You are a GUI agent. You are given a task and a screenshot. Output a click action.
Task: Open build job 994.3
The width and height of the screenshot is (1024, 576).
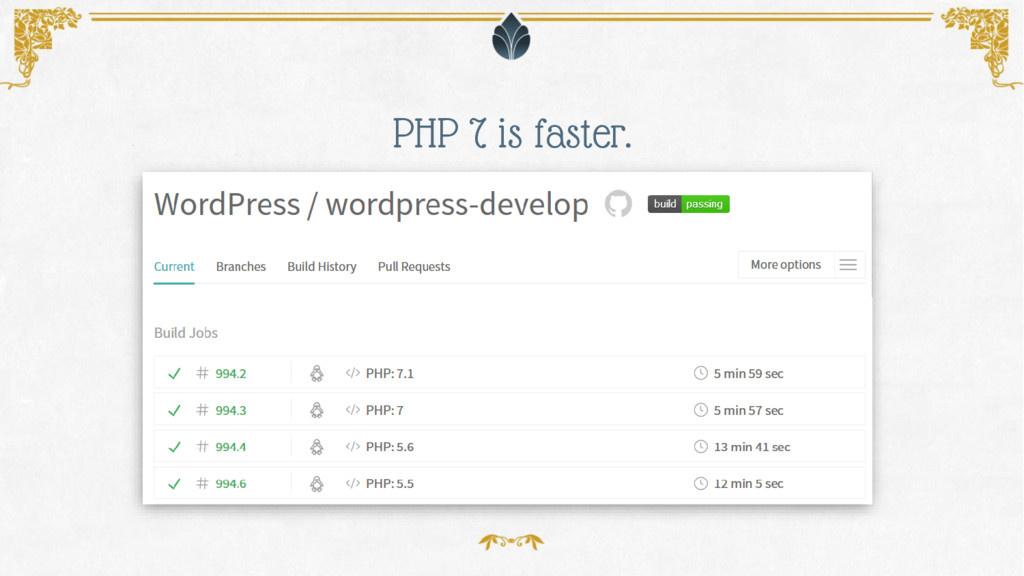click(231, 410)
